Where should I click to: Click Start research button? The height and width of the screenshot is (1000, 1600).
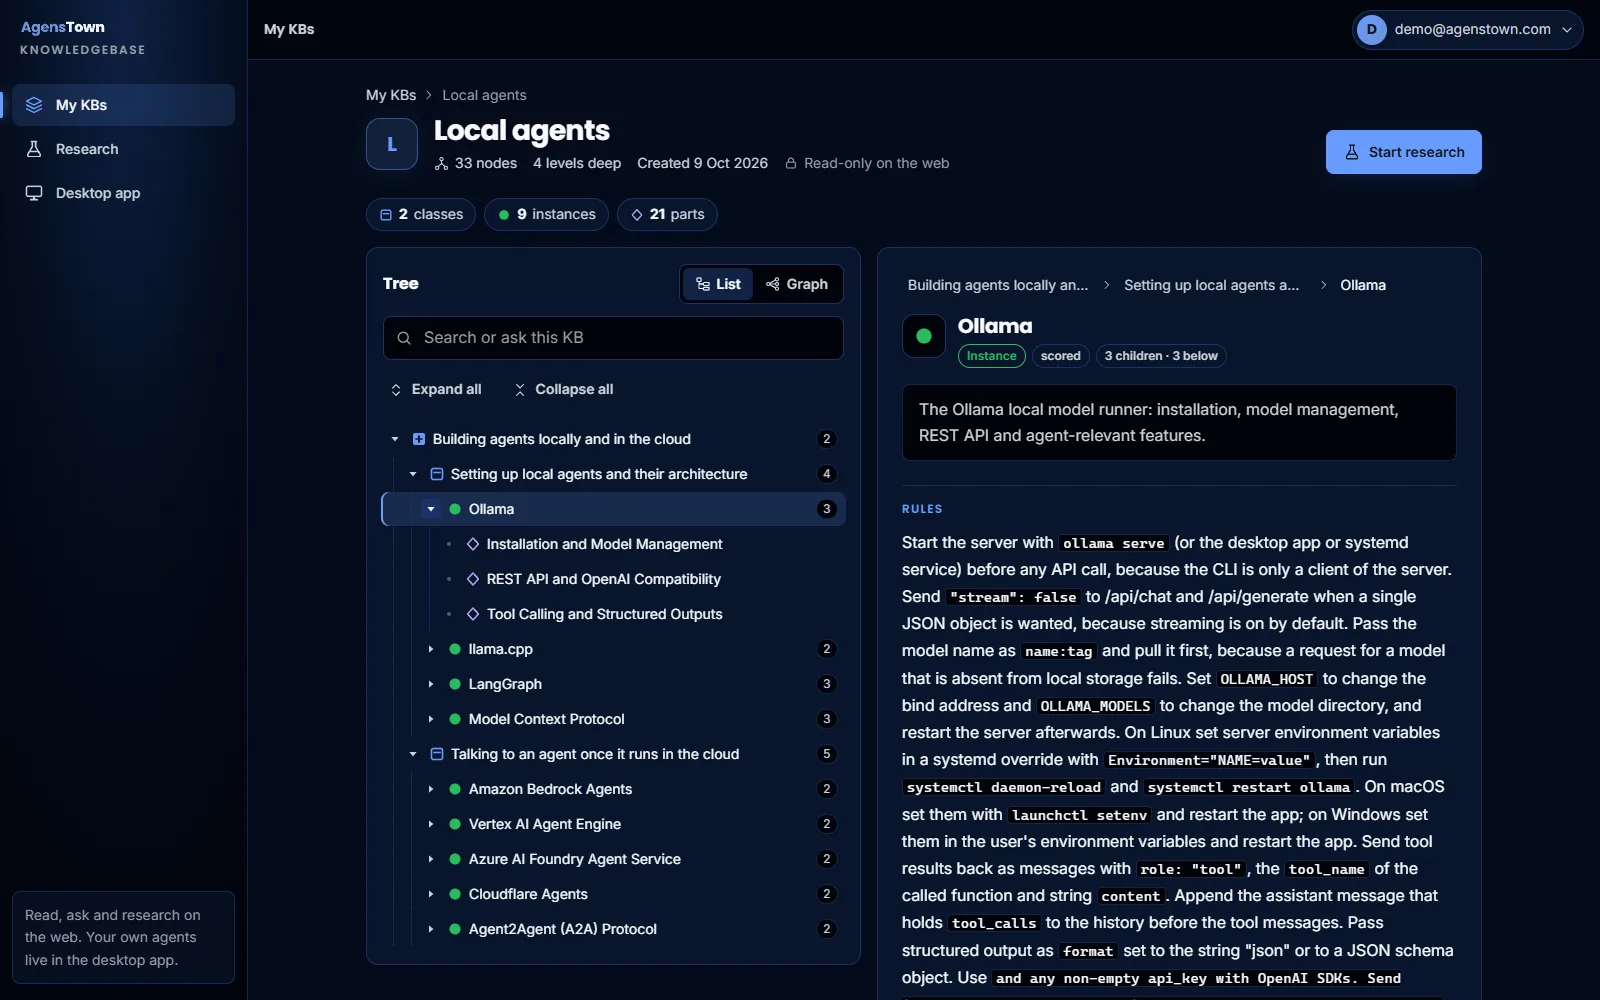point(1404,152)
